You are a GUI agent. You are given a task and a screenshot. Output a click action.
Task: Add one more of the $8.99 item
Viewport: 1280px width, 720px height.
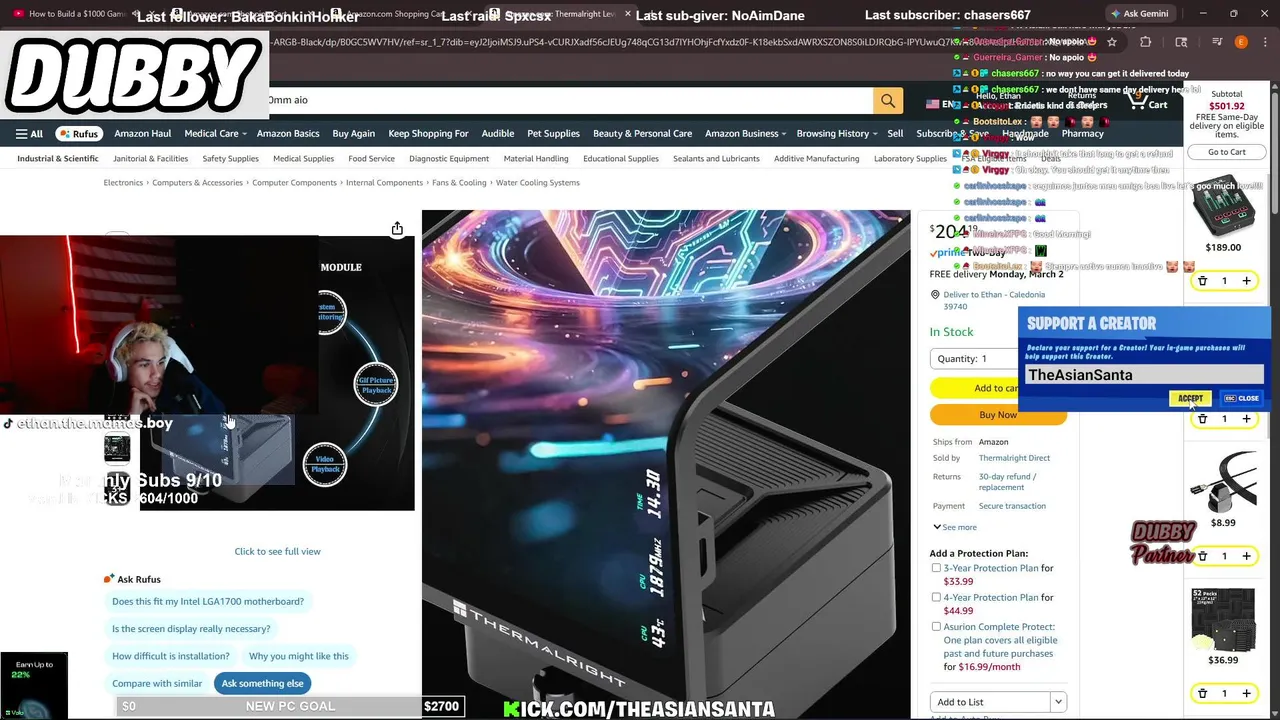1246,556
